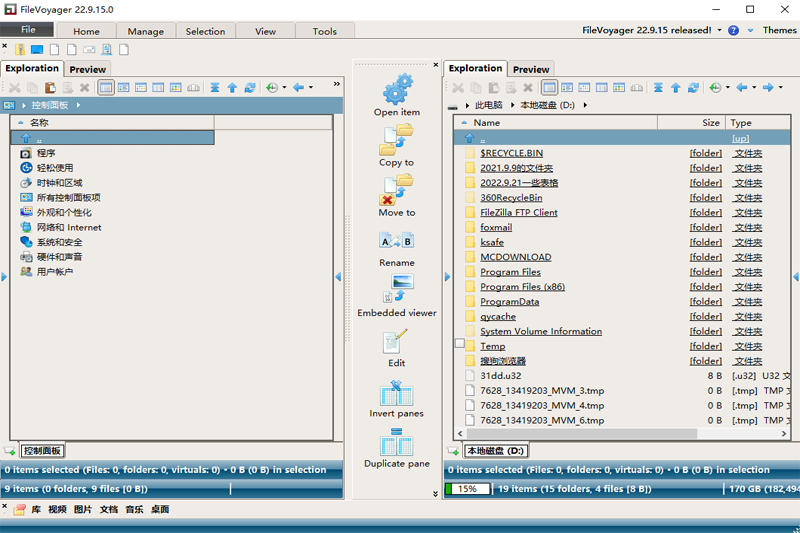Go up one level in left pane toolbar

tap(232, 88)
